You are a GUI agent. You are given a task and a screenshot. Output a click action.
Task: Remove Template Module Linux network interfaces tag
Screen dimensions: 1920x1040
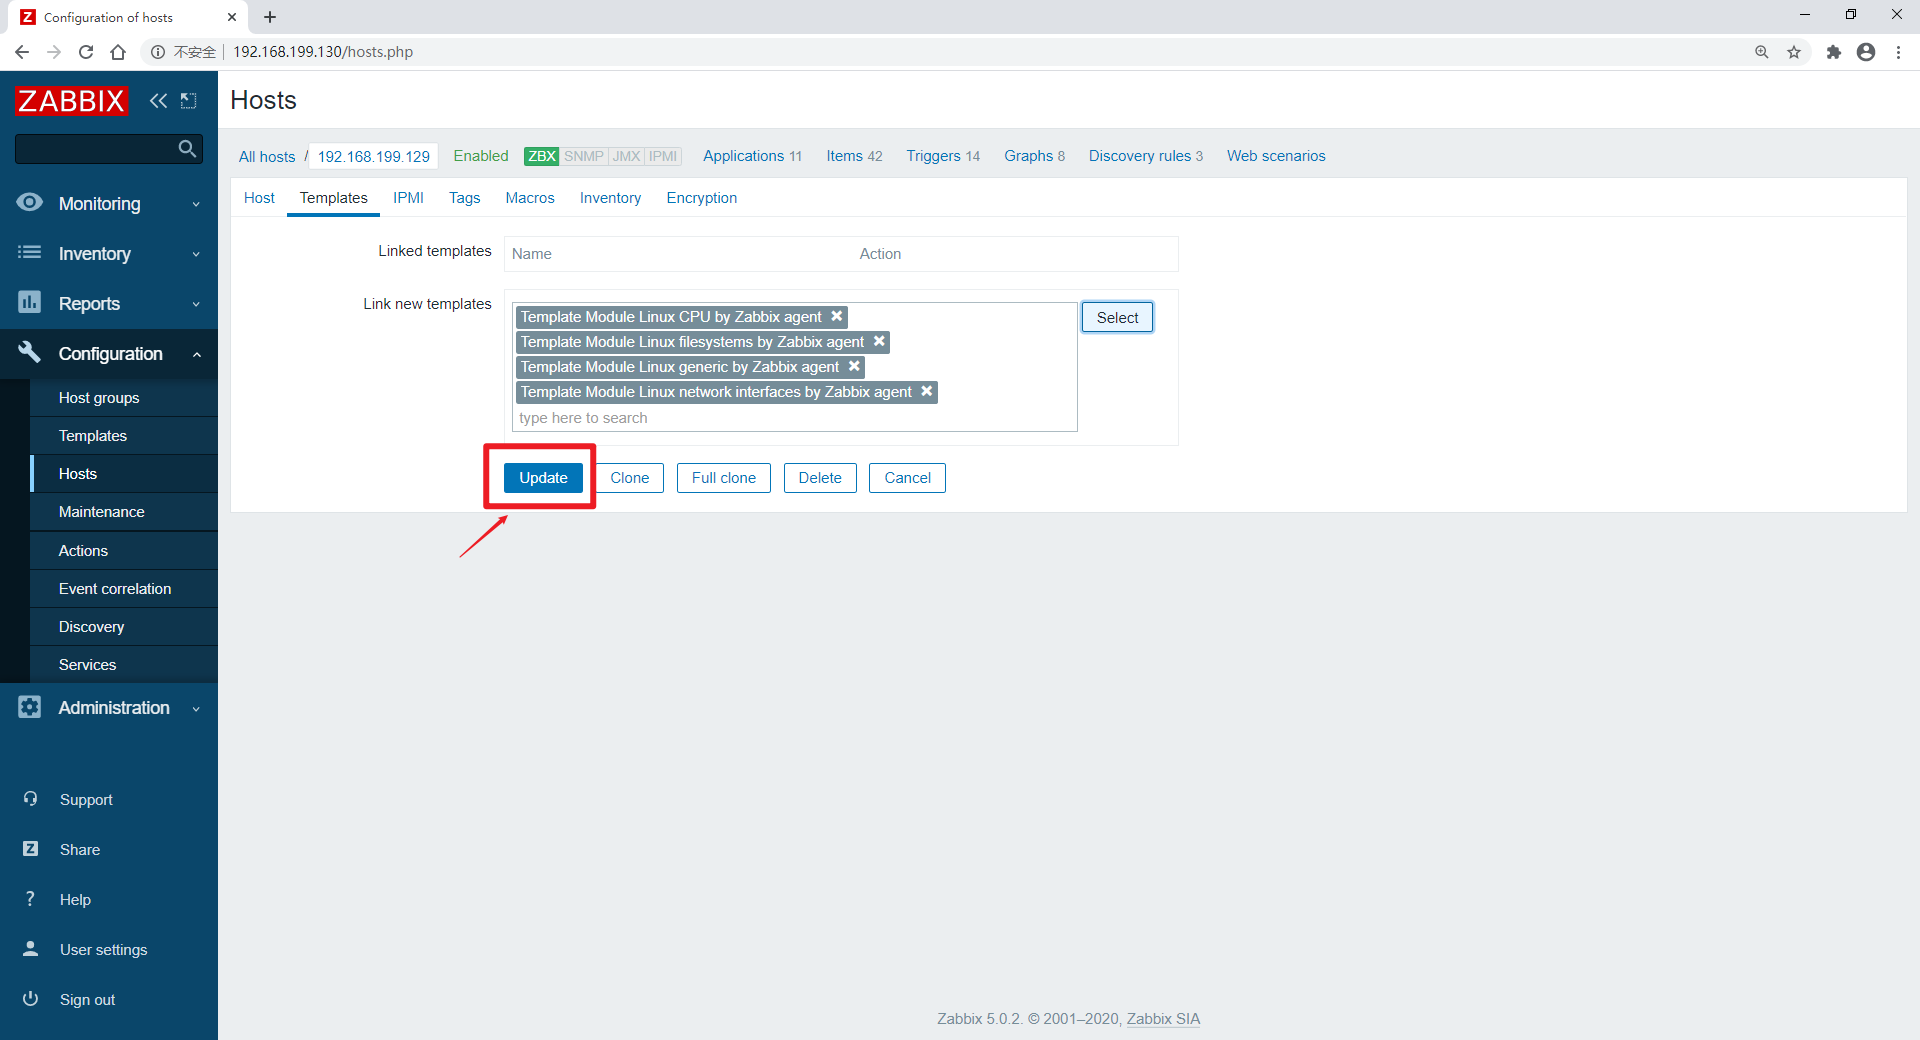(927, 391)
